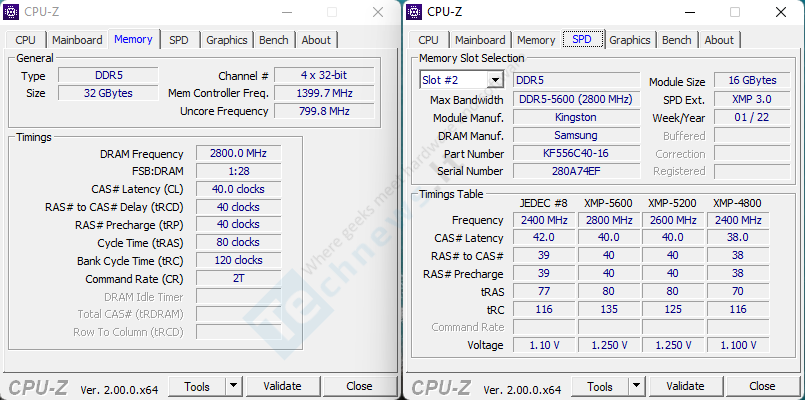Click the XMP-4800 tRAS cell 70

(738, 291)
